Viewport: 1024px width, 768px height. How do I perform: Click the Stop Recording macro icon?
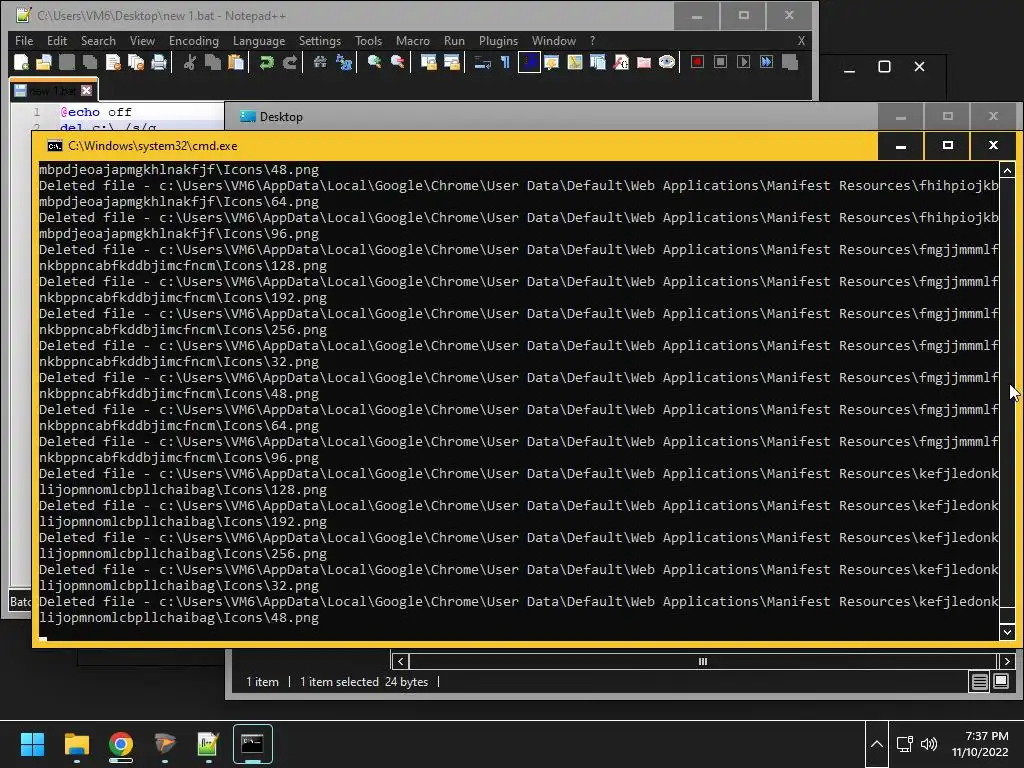click(x=720, y=62)
